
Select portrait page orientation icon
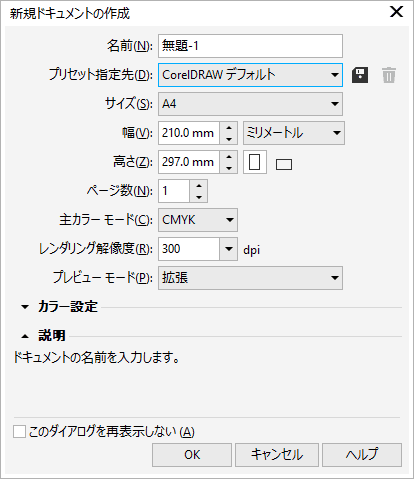(255, 162)
